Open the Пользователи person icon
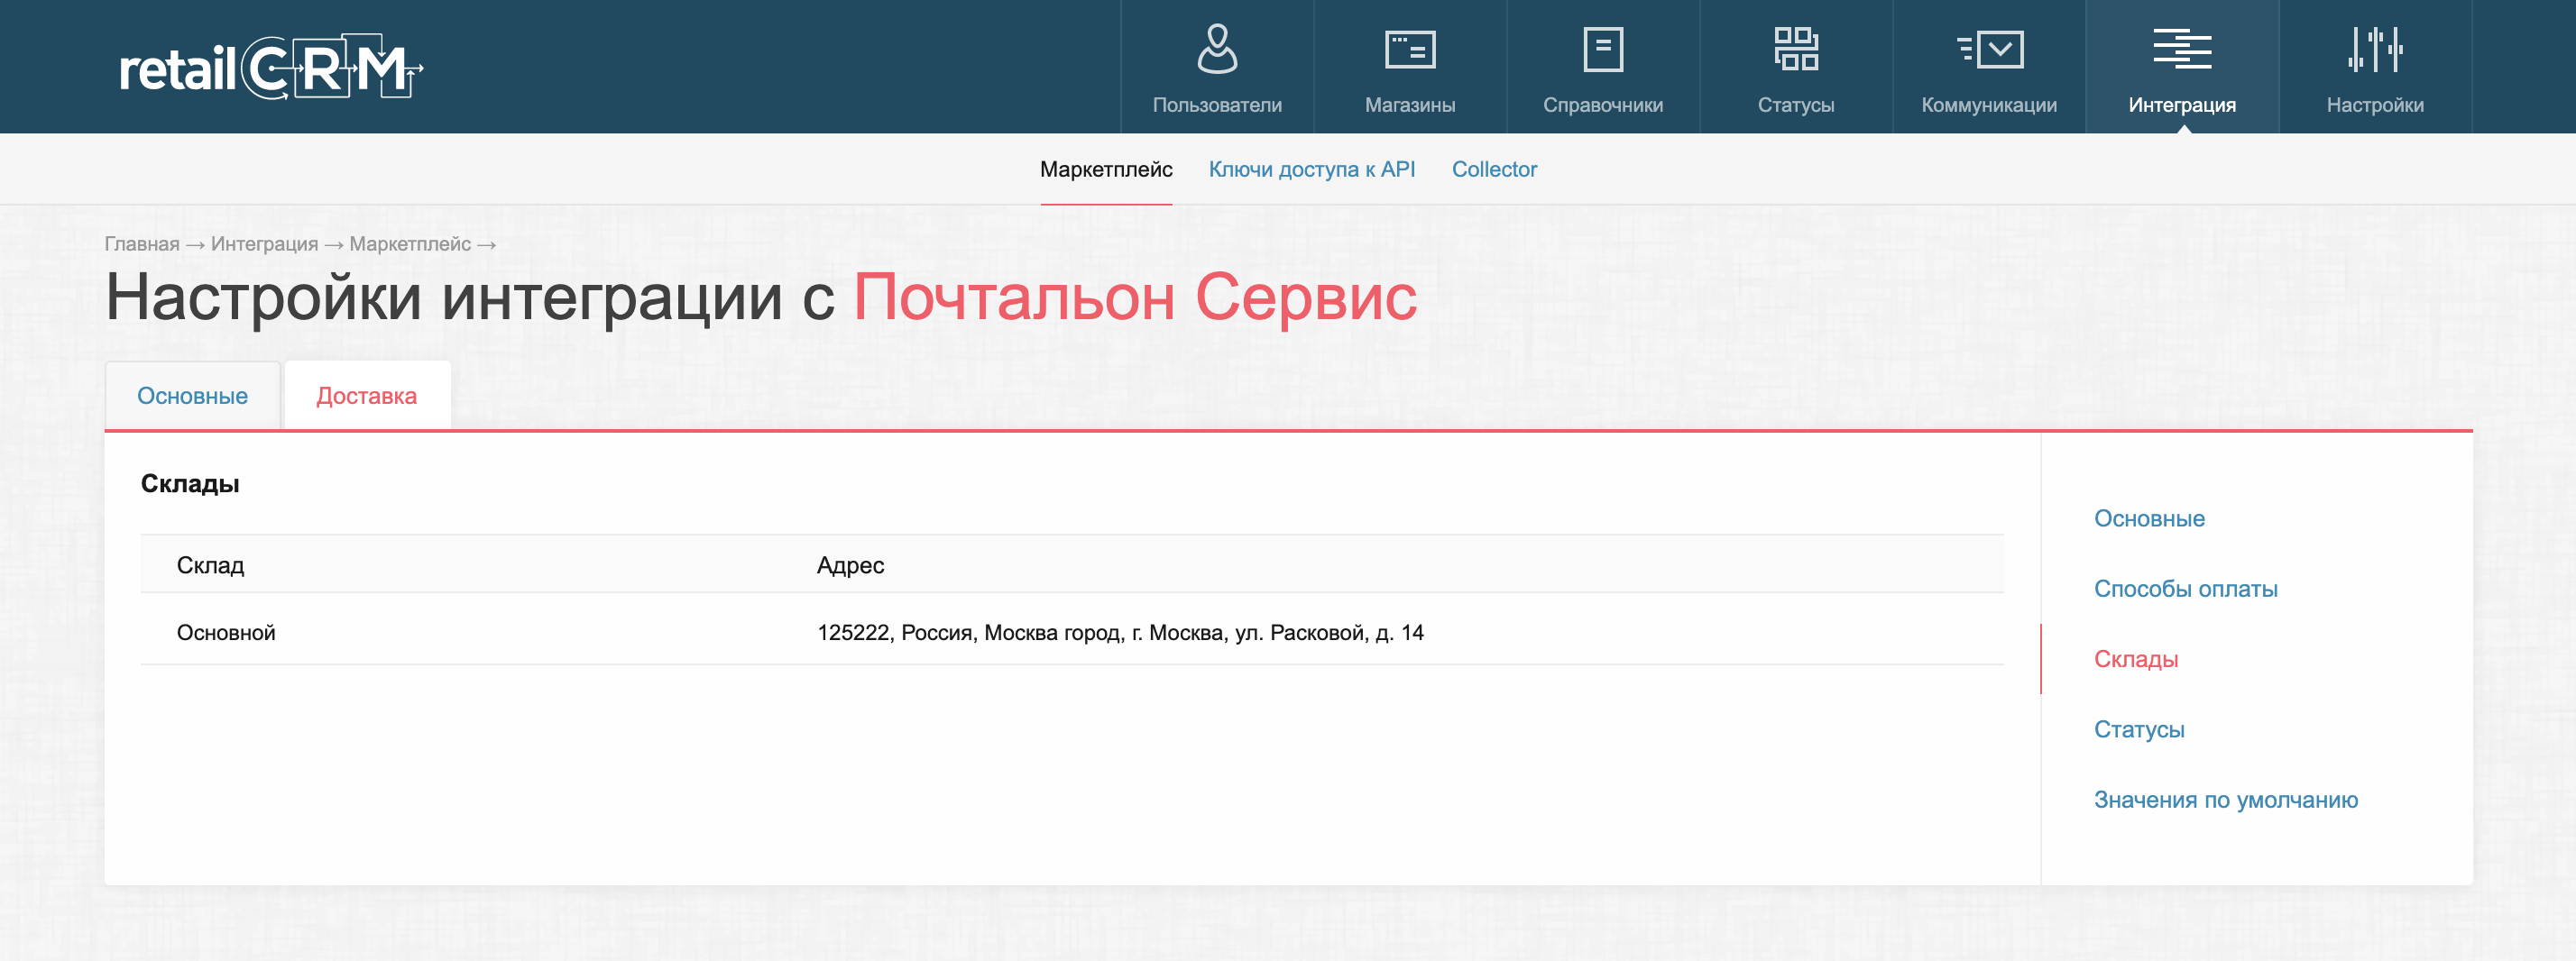 tap(1217, 49)
